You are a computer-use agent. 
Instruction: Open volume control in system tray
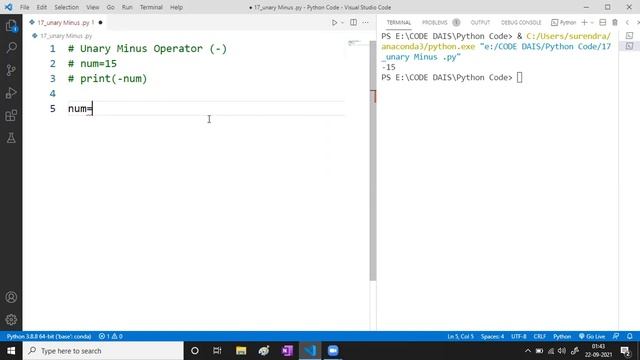(562, 351)
